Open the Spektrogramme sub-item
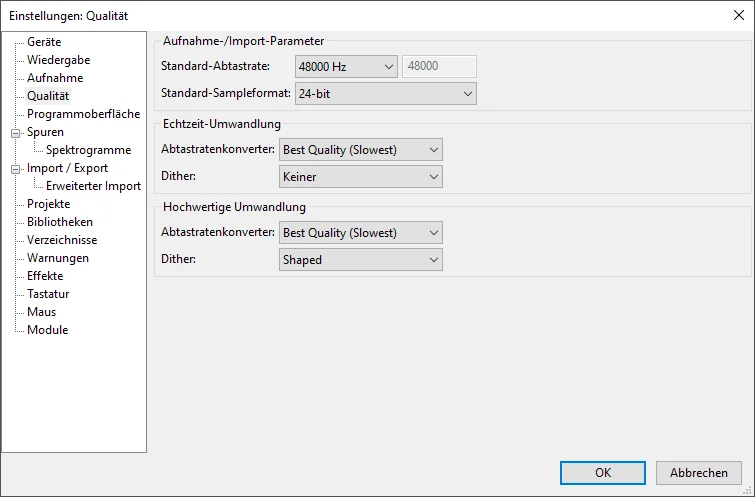The width and height of the screenshot is (755, 497). [x=88, y=150]
